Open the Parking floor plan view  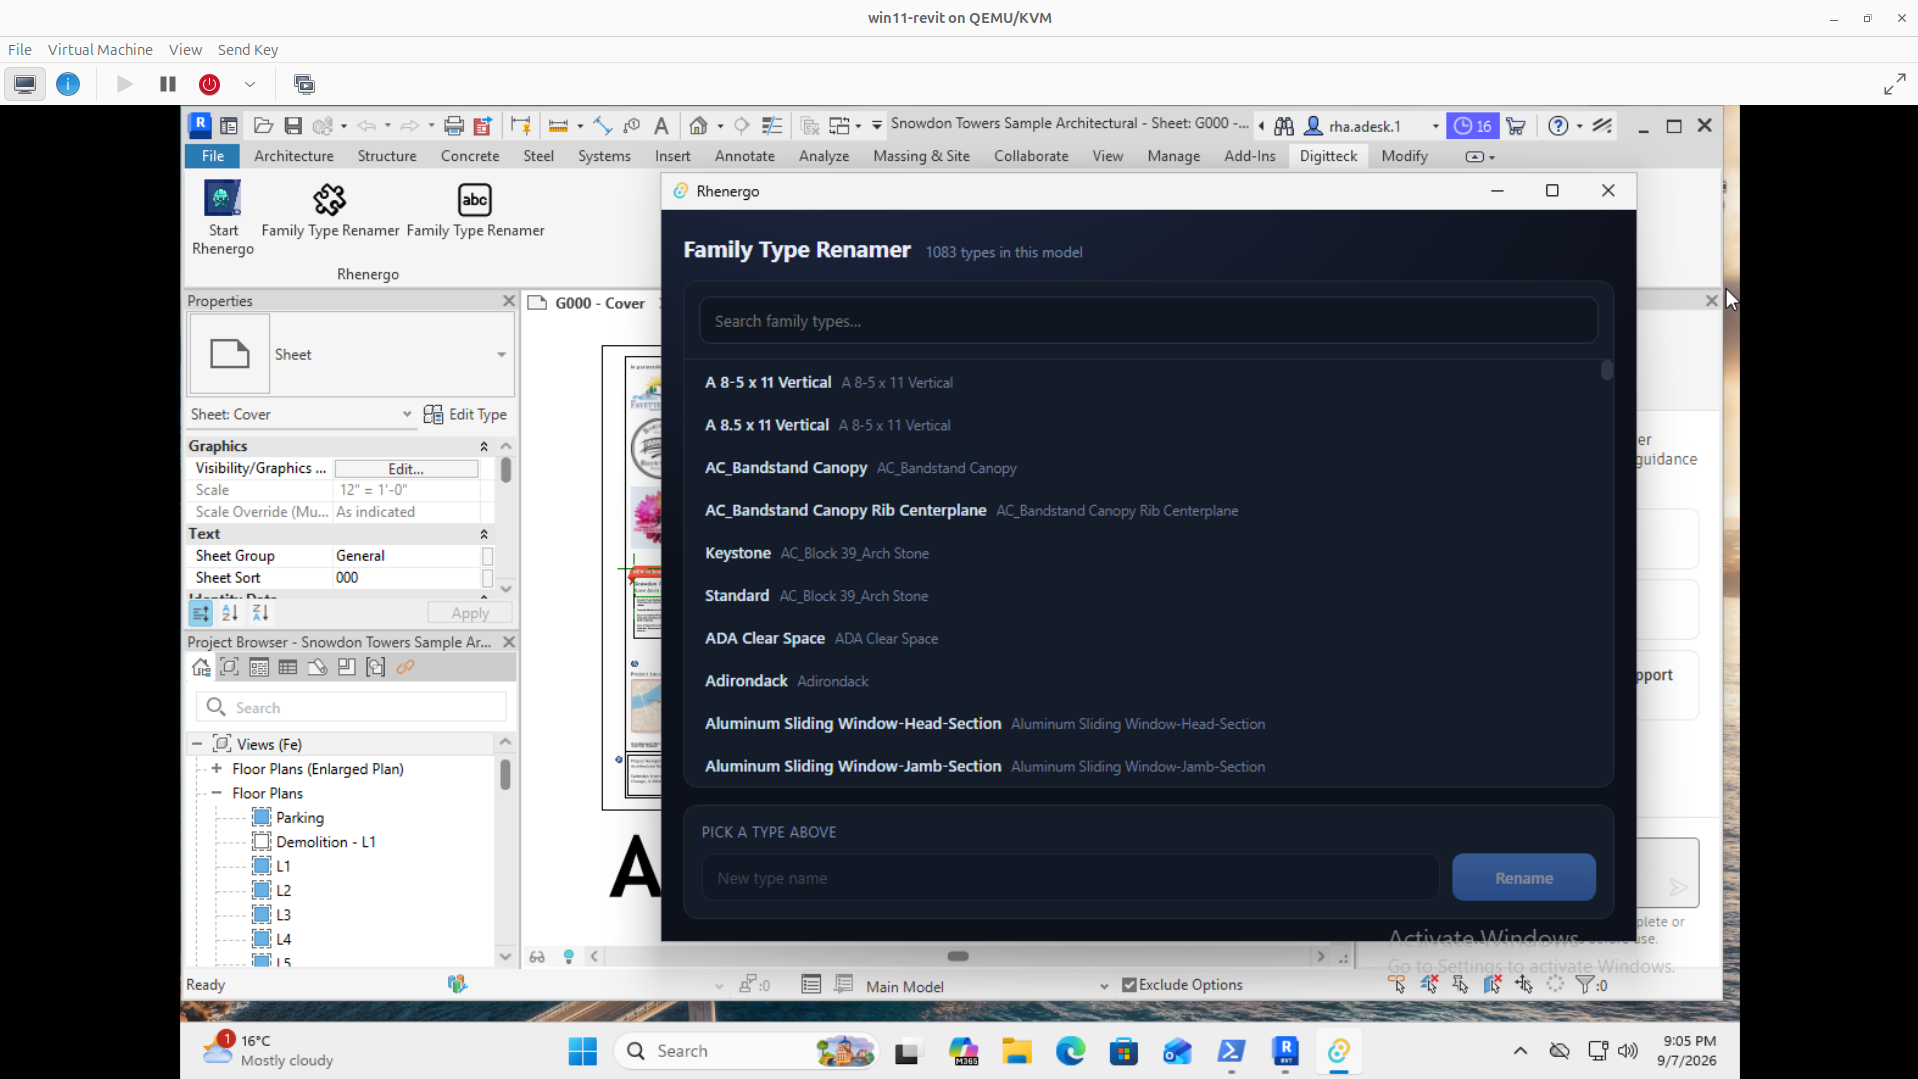(299, 817)
